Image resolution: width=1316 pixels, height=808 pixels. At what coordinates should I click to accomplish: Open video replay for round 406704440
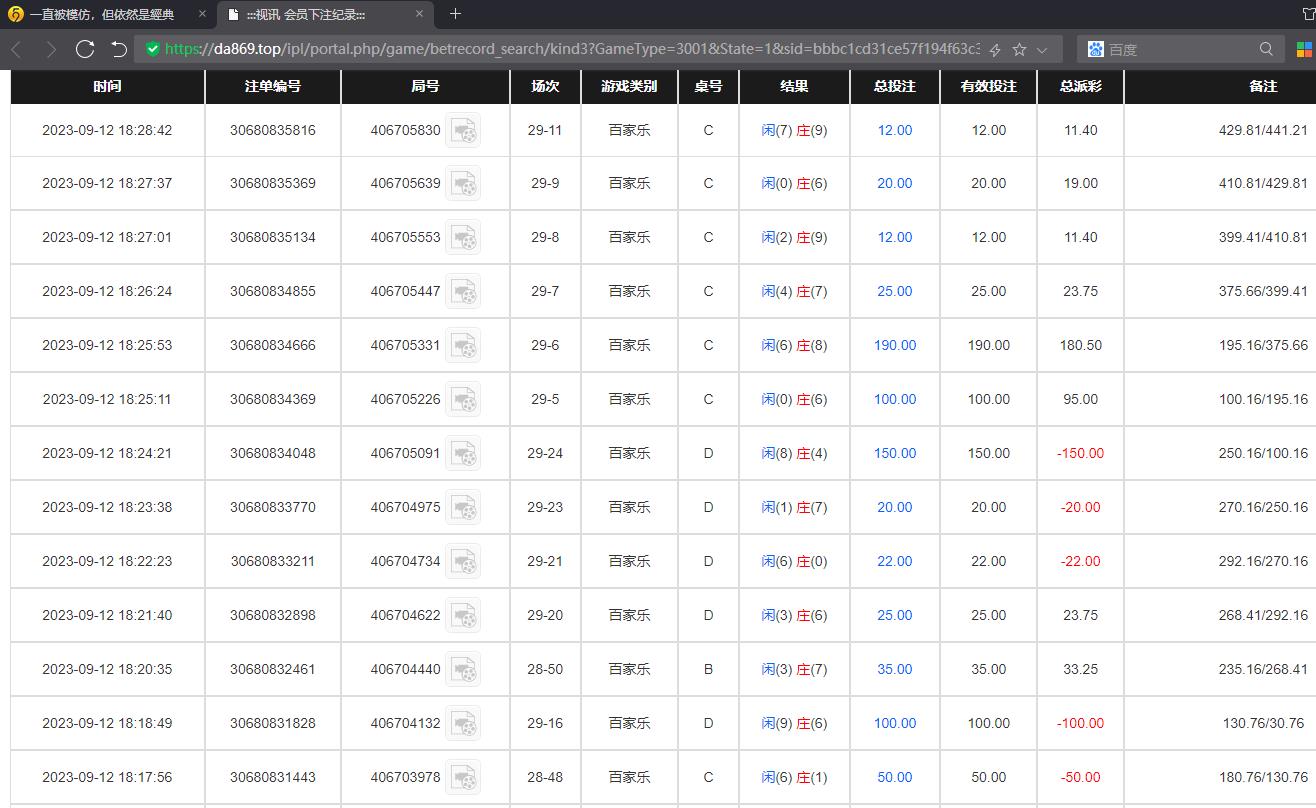(463, 670)
